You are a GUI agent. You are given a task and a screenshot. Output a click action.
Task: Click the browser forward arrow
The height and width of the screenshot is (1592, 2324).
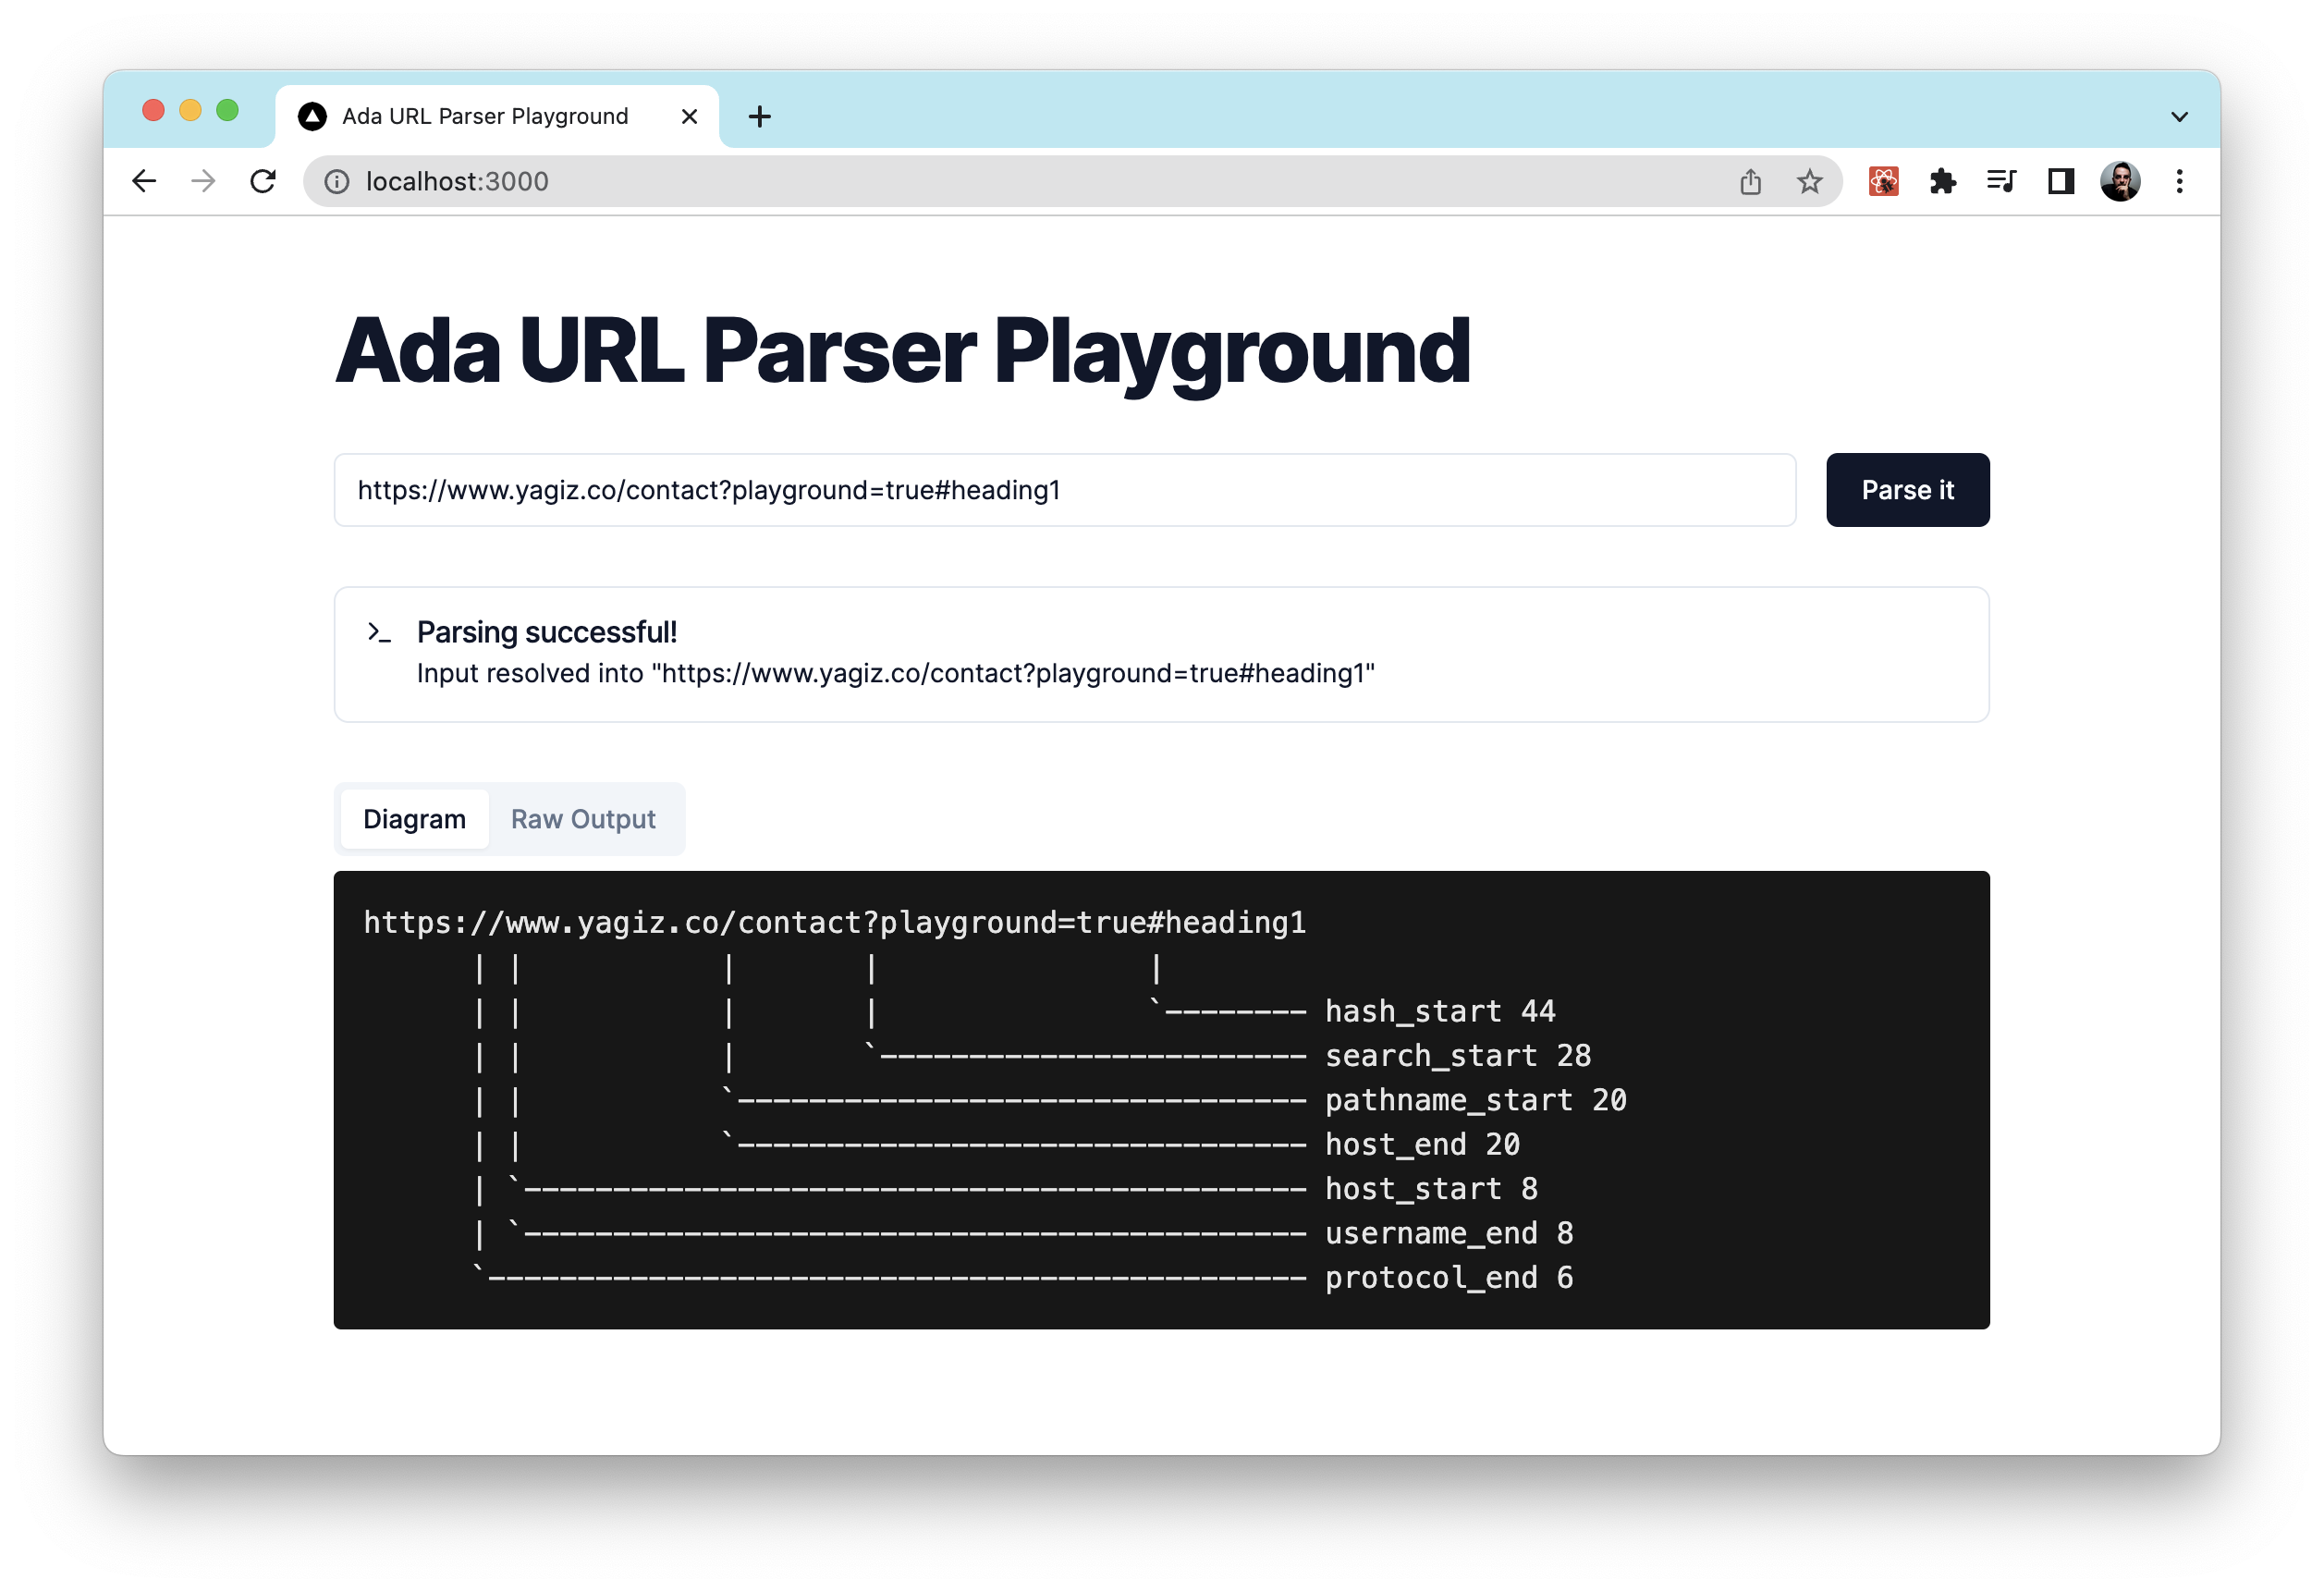[x=204, y=181]
